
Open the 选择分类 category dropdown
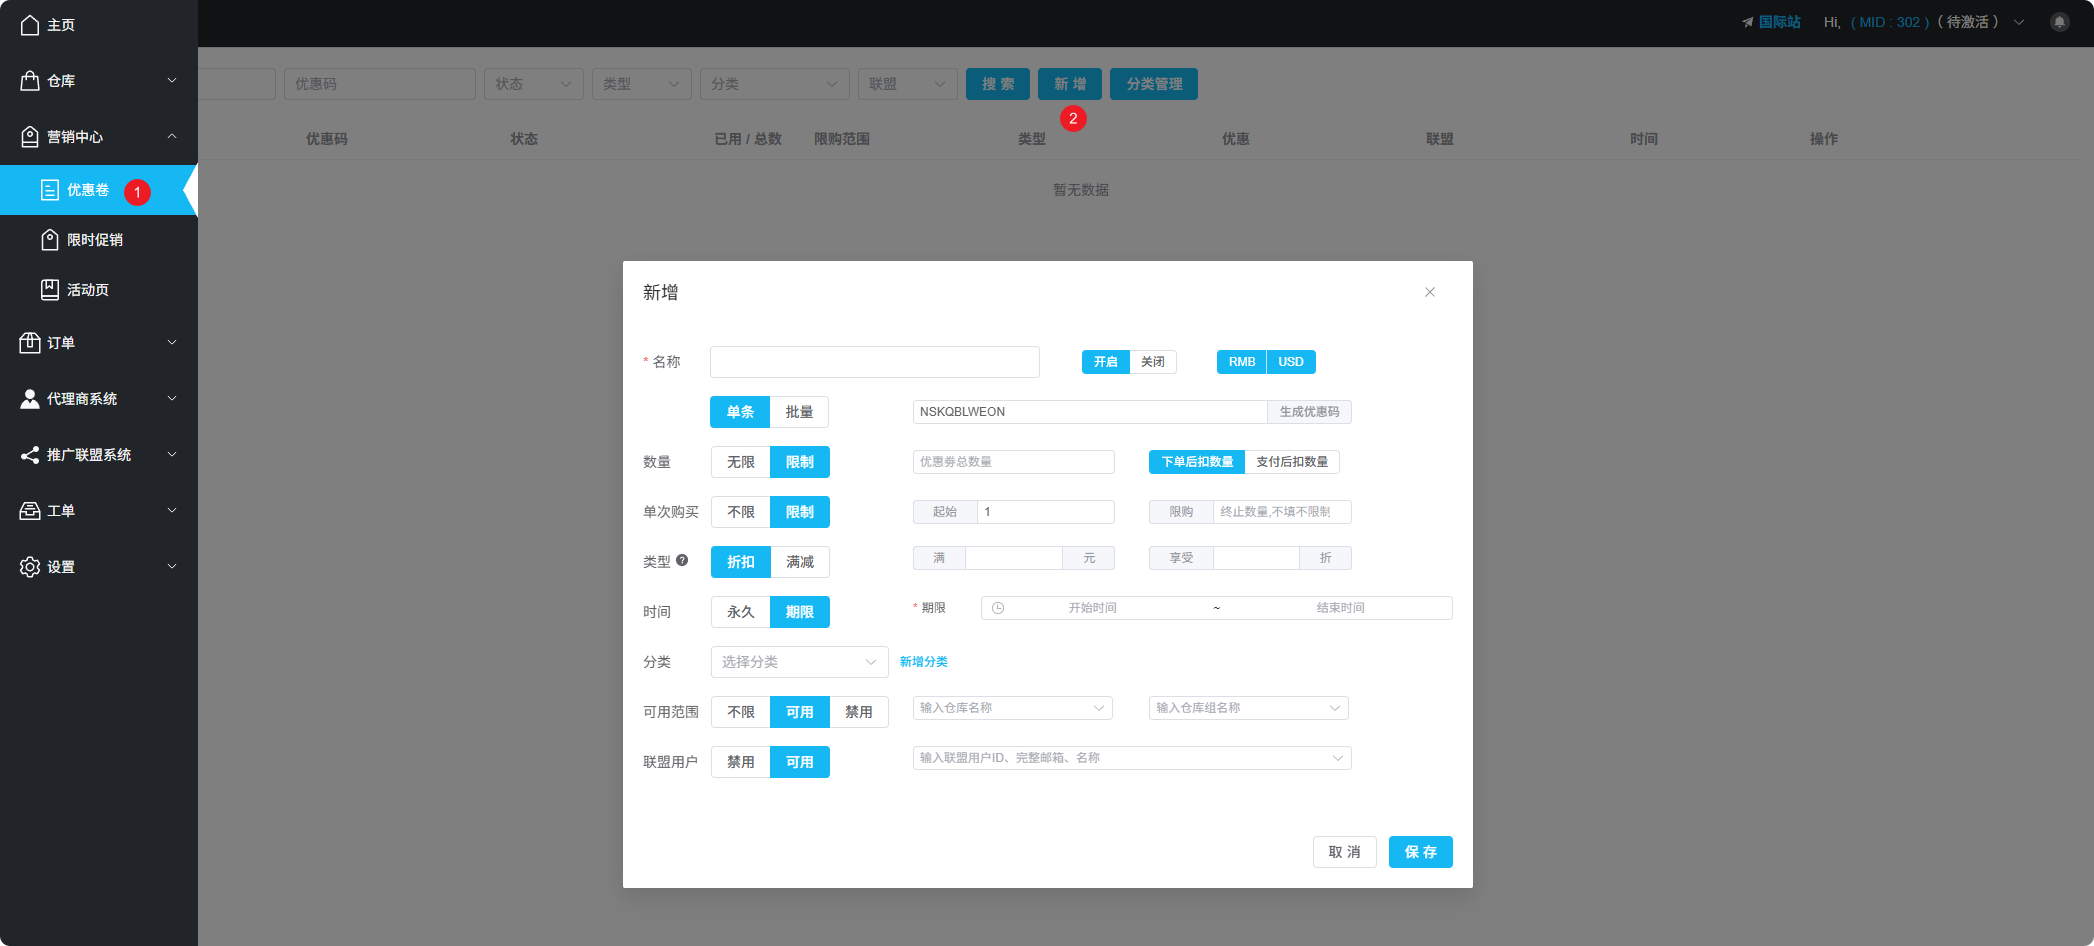(798, 662)
